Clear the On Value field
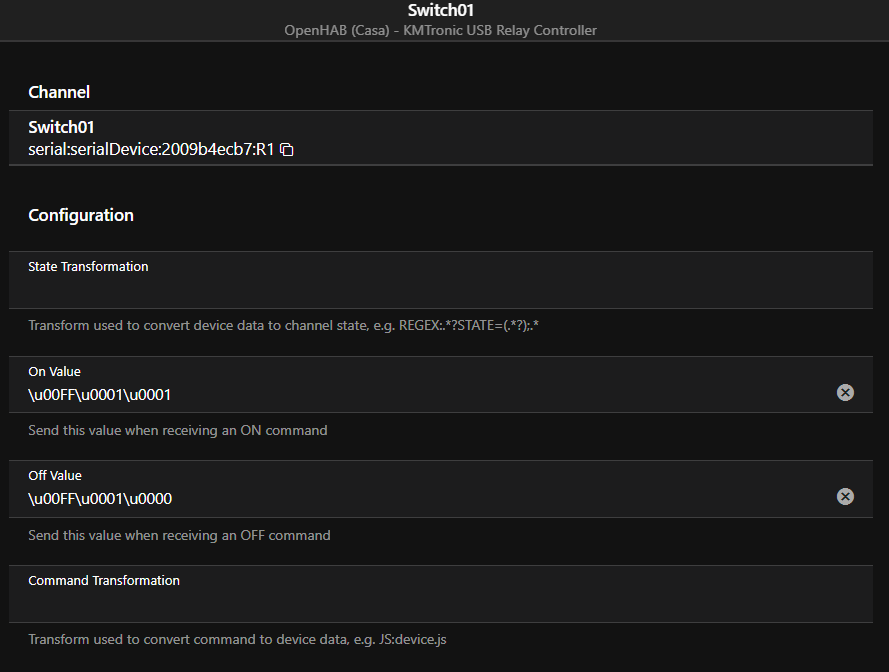Image resolution: width=889 pixels, height=672 pixels. pos(845,393)
